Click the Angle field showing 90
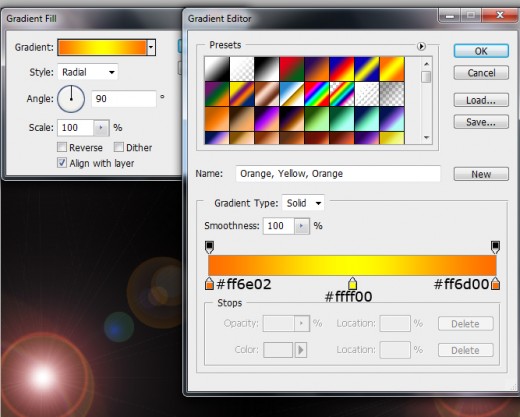 click(124, 99)
